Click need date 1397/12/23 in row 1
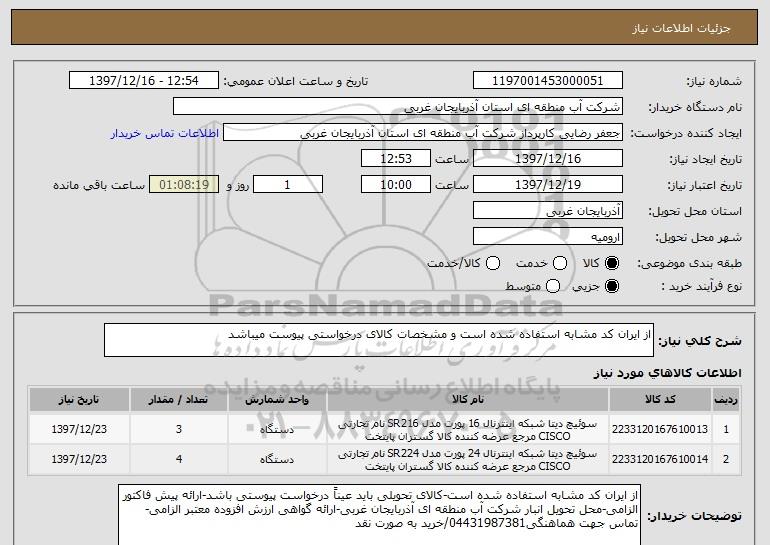Viewport: 770px width, 545px height. 79,429
